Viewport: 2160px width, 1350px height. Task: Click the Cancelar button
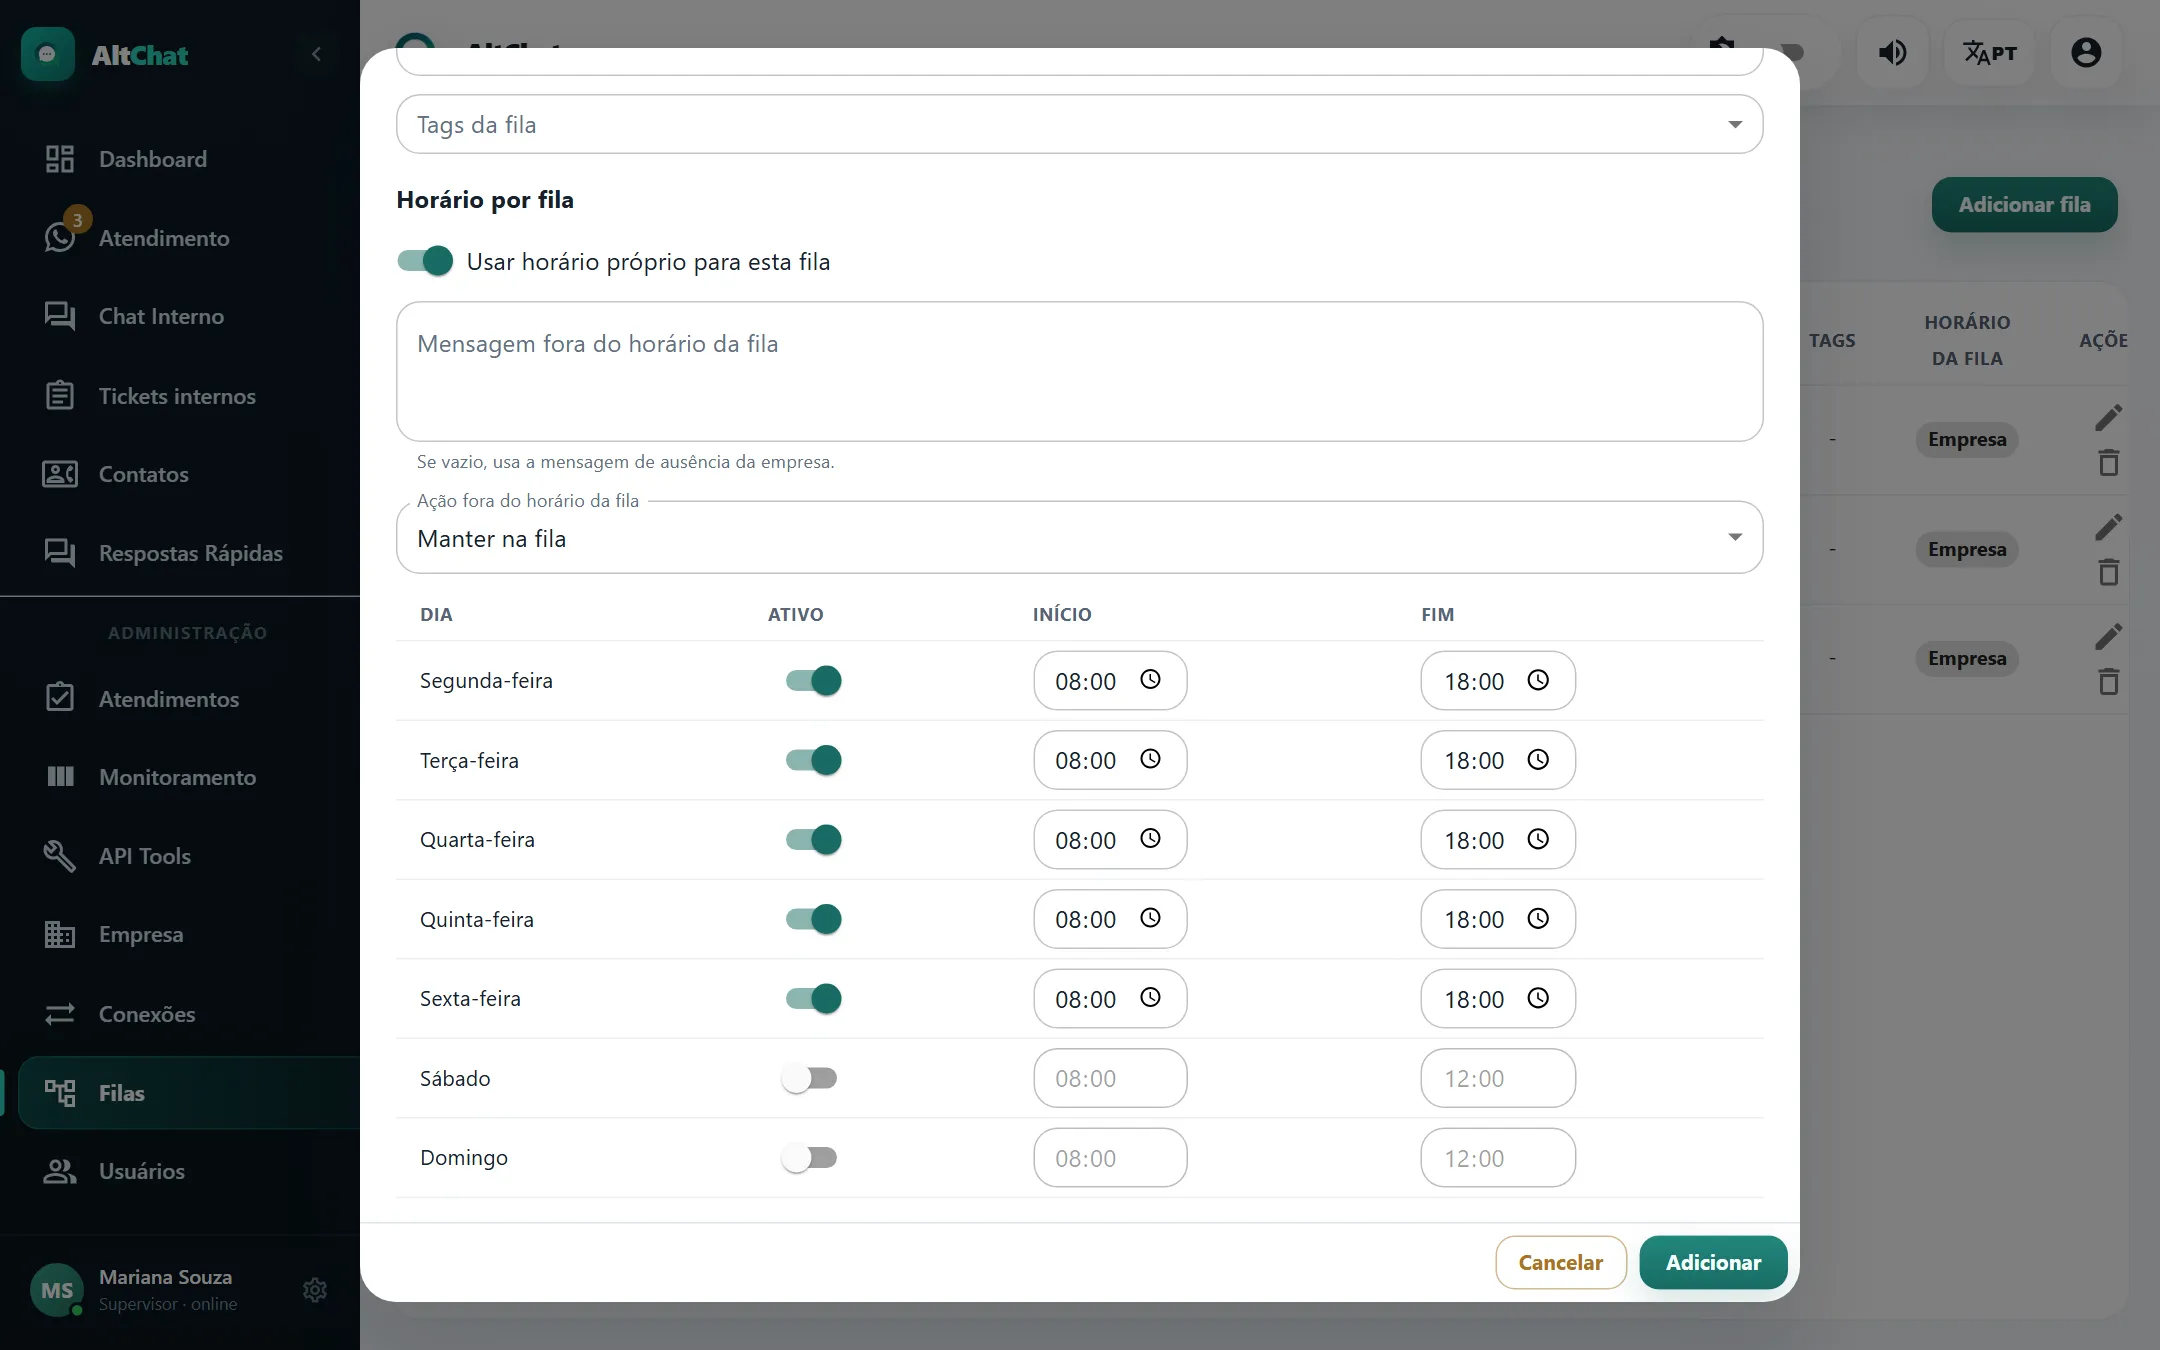(1560, 1262)
